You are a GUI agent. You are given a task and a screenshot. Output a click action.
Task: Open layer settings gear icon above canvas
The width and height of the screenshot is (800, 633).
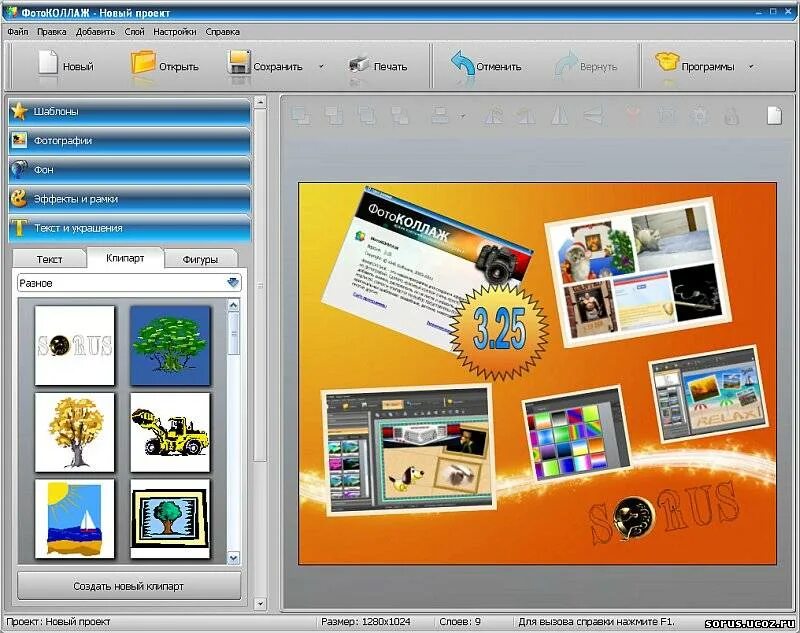coord(699,115)
